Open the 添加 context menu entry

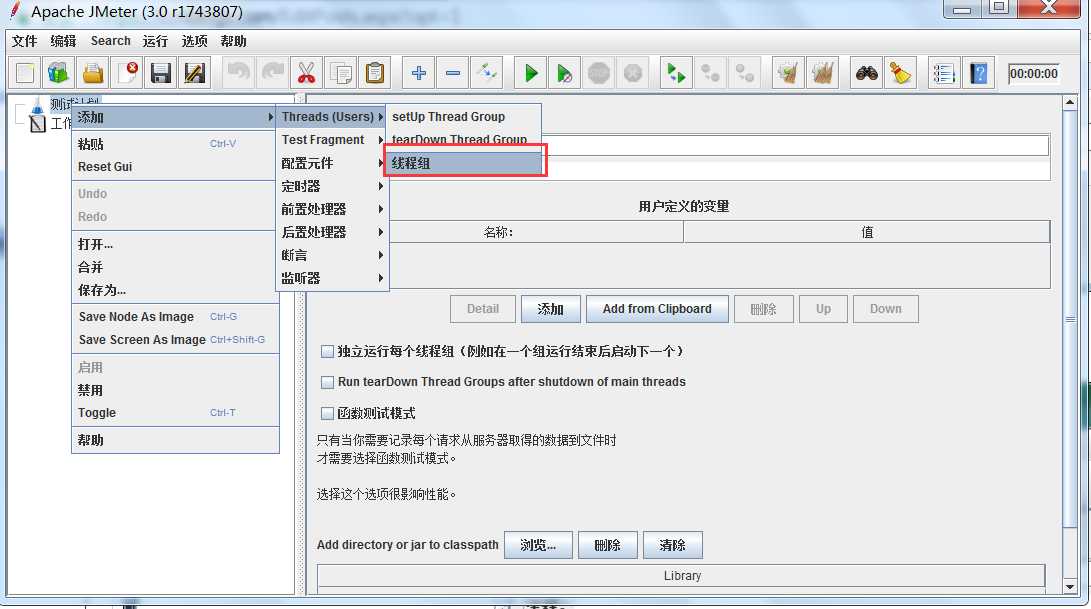(x=175, y=117)
